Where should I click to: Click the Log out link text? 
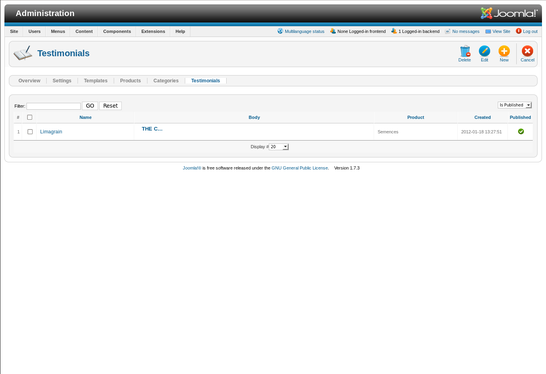530,31
